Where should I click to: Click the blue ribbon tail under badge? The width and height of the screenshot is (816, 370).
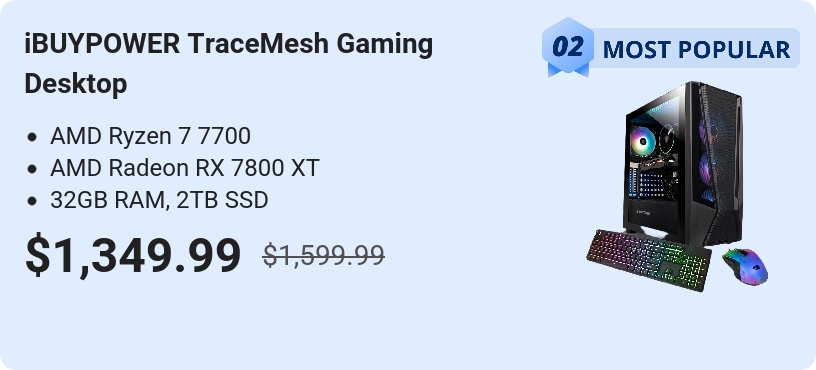pyautogui.click(x=568, y=70)
